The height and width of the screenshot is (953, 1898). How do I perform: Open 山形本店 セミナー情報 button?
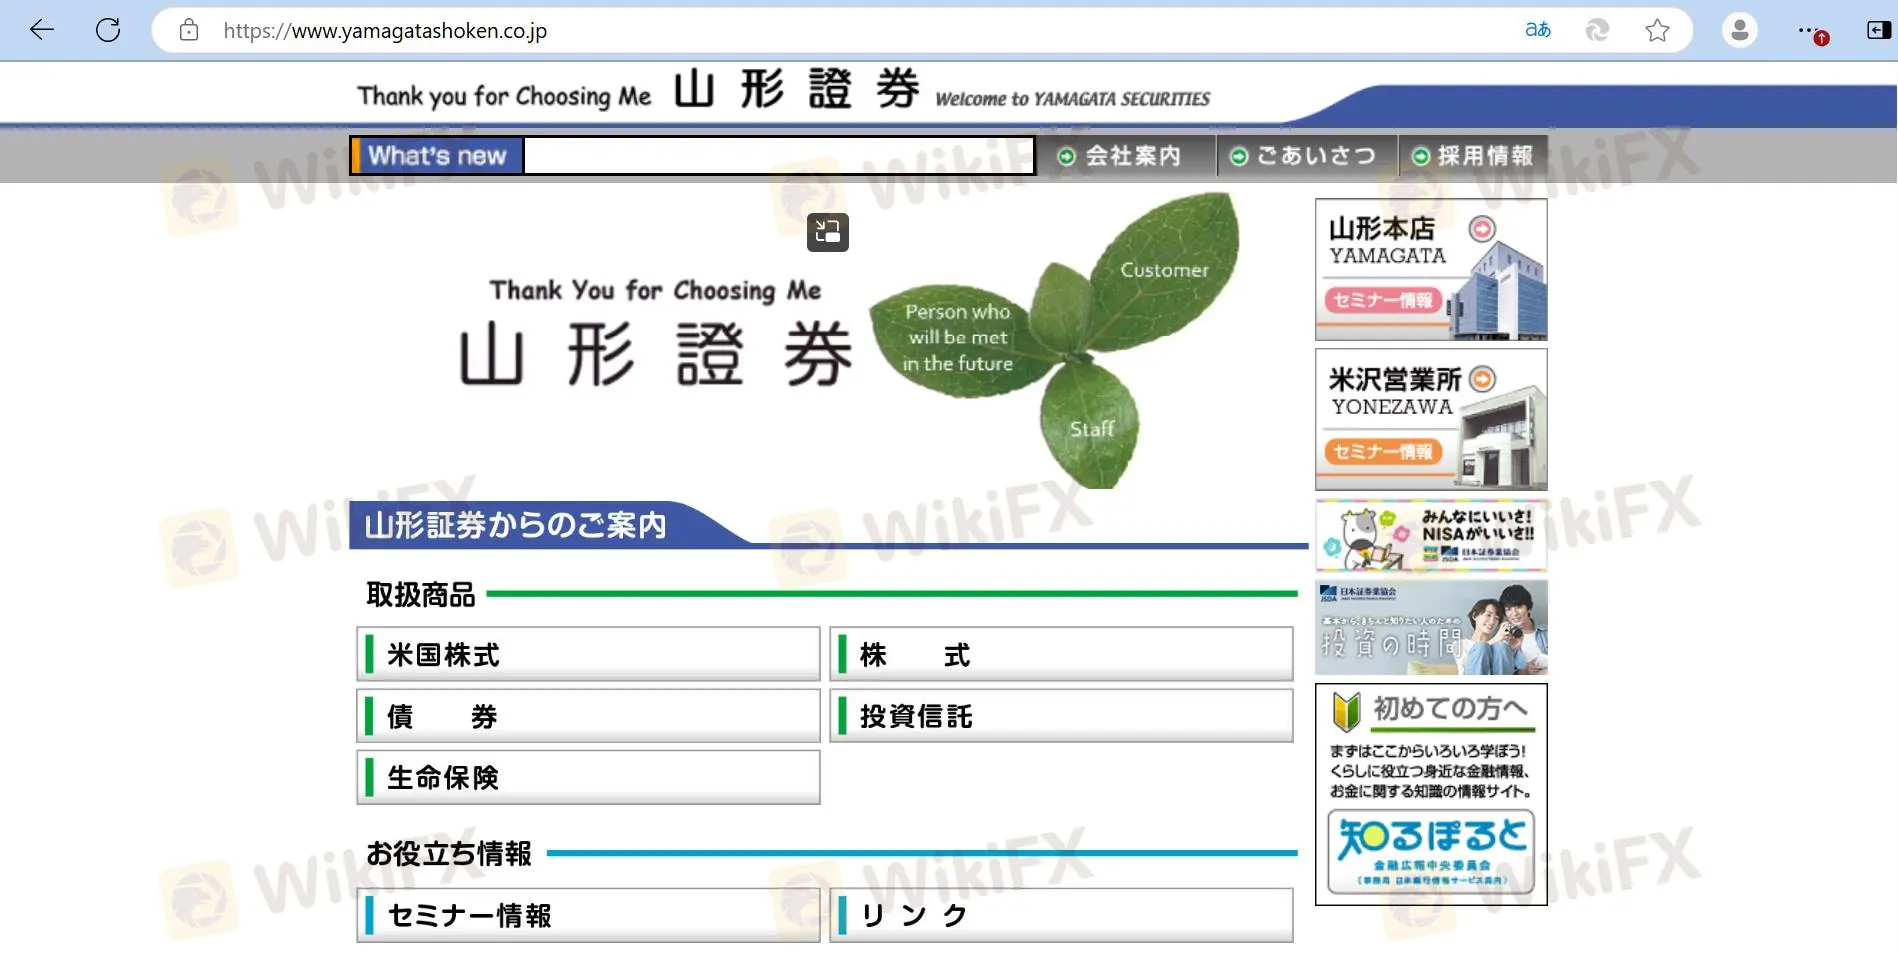coord(1382,300)
